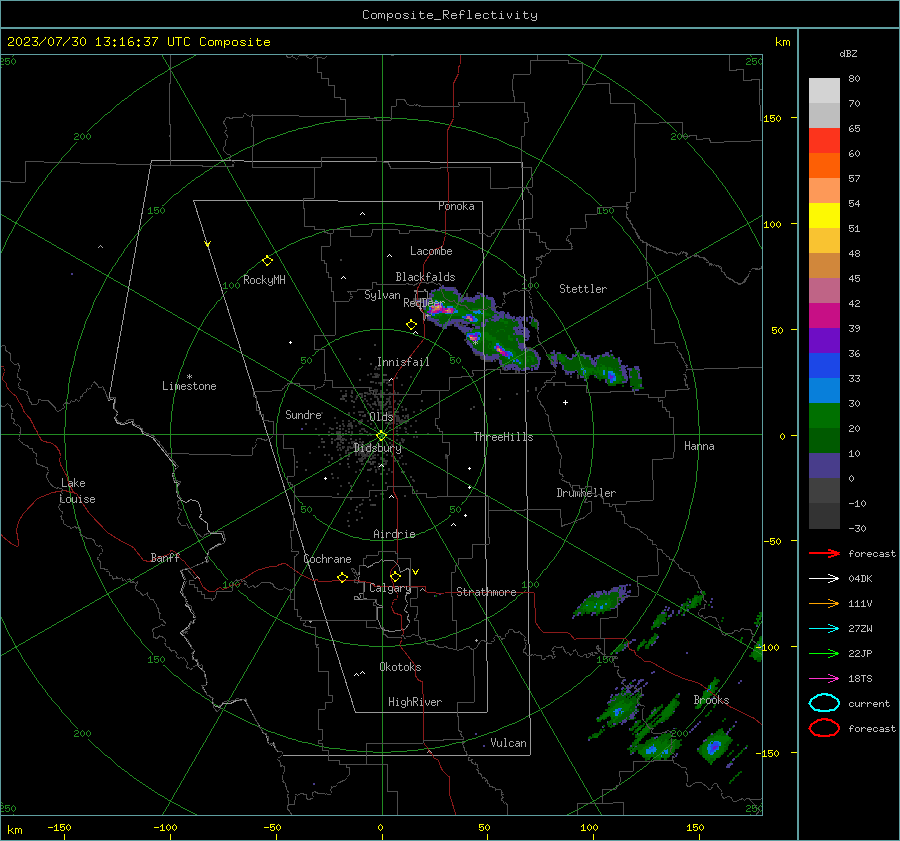Viewport: 900px width, 841px height.
Task: Click the Ponoka city label
Action: click(456, 206)
